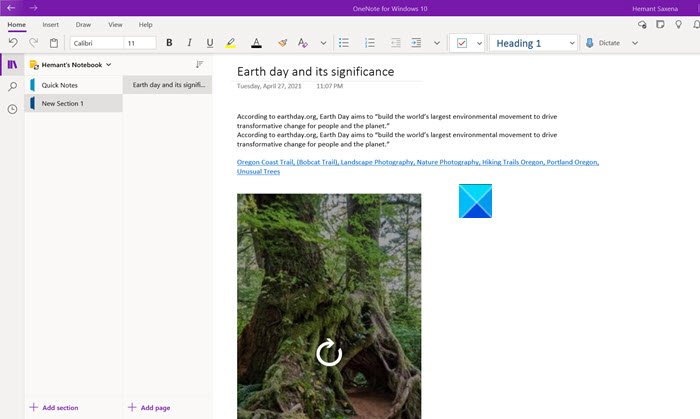Open the Search sidebar icon
The width and height of the screenshot is (700, 419).
point(12,87)
